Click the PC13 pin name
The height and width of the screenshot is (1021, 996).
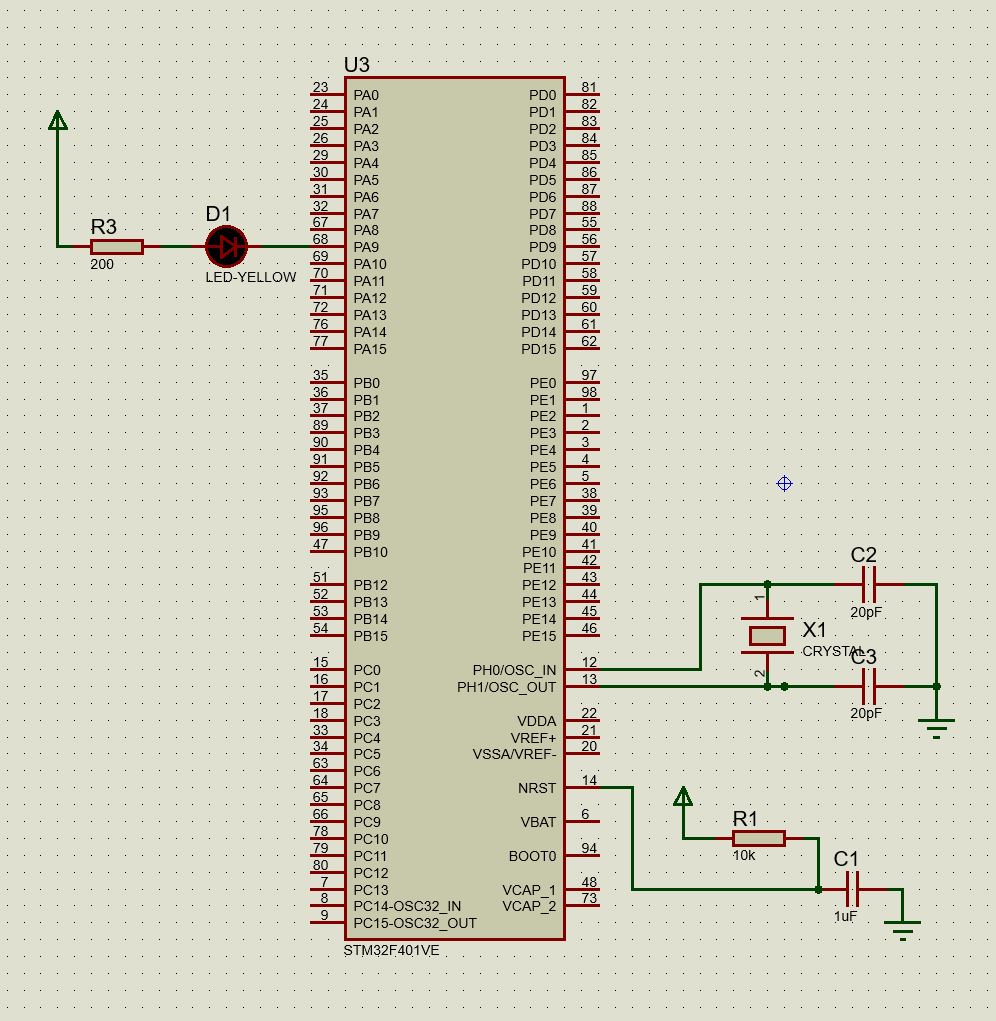[x=370, y=890]
